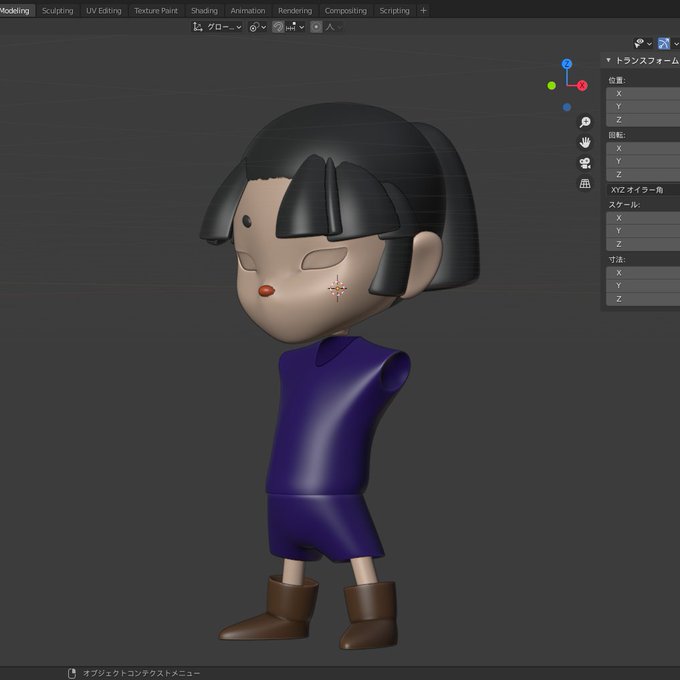Switch to the Rendering workspace tab
Viewport: 680px width, 680px height.
click(x=295, y=10)
